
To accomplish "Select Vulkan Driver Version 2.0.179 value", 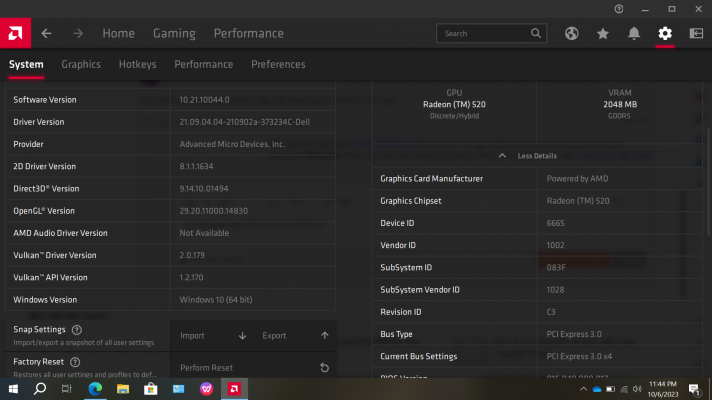I will tap(192, 255).
